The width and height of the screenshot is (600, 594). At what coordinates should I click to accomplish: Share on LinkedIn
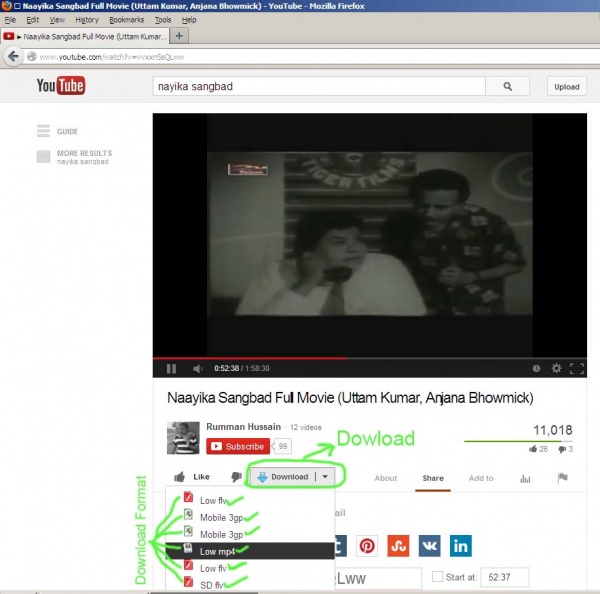(461, 546)
